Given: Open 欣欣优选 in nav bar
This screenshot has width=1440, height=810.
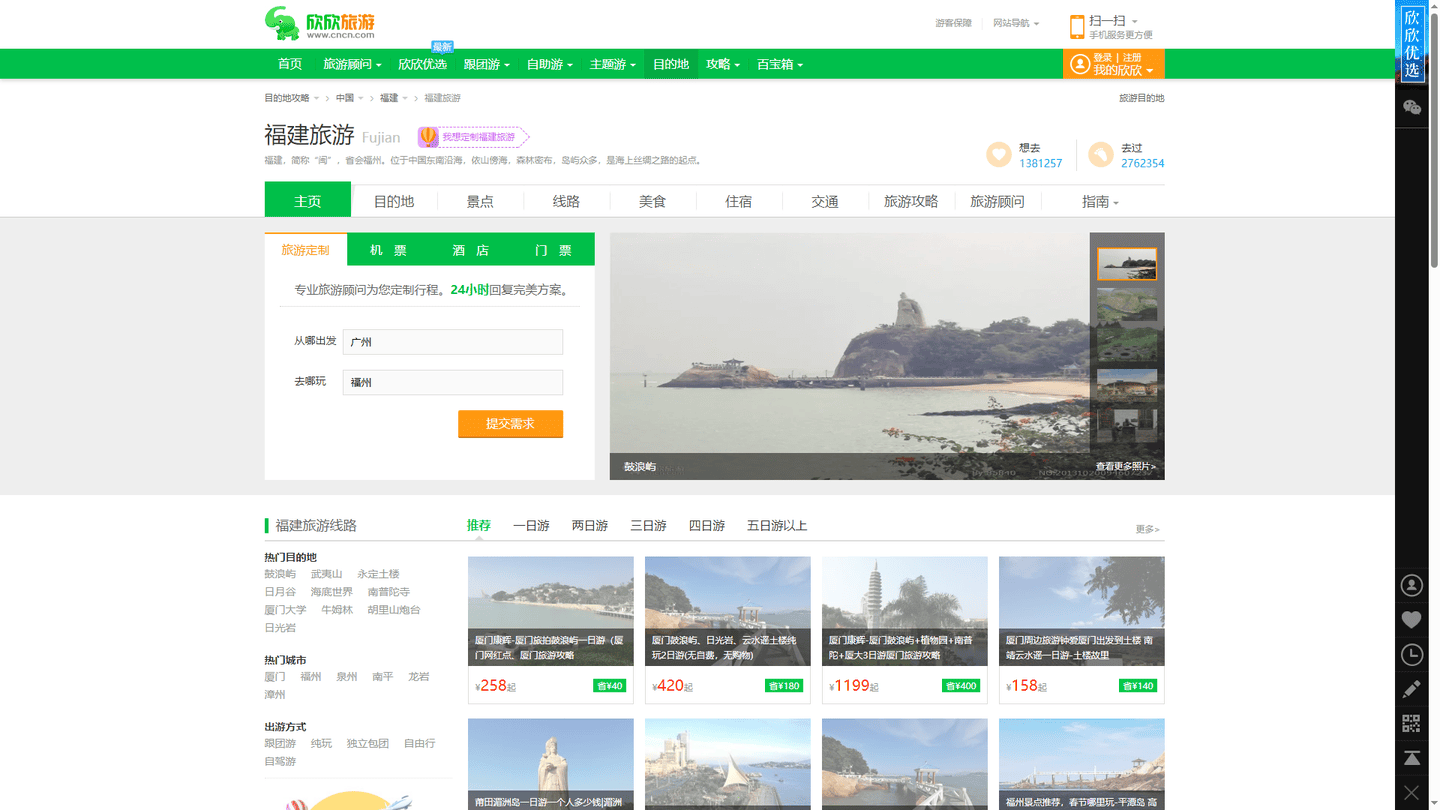Looking at the screenshot, I should (422, 64).
